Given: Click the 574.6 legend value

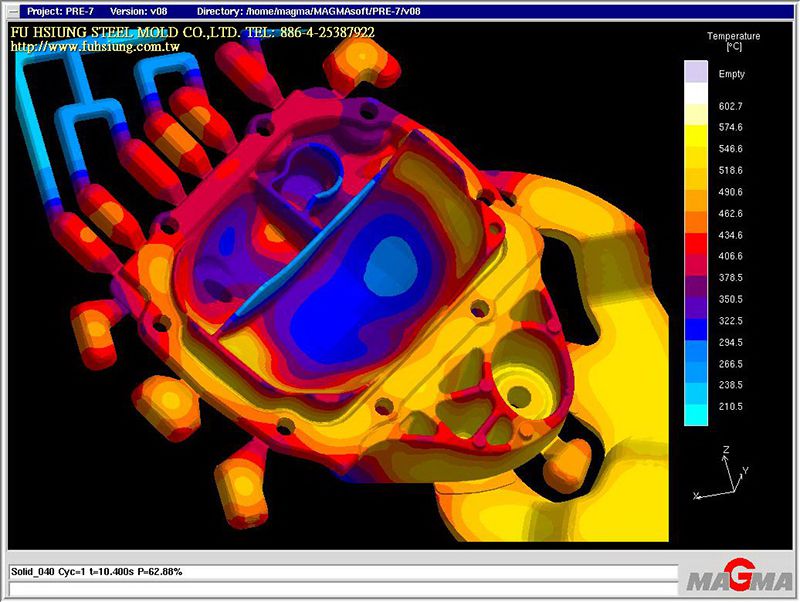Looking at the screenshot, I should tap(731, 127).
